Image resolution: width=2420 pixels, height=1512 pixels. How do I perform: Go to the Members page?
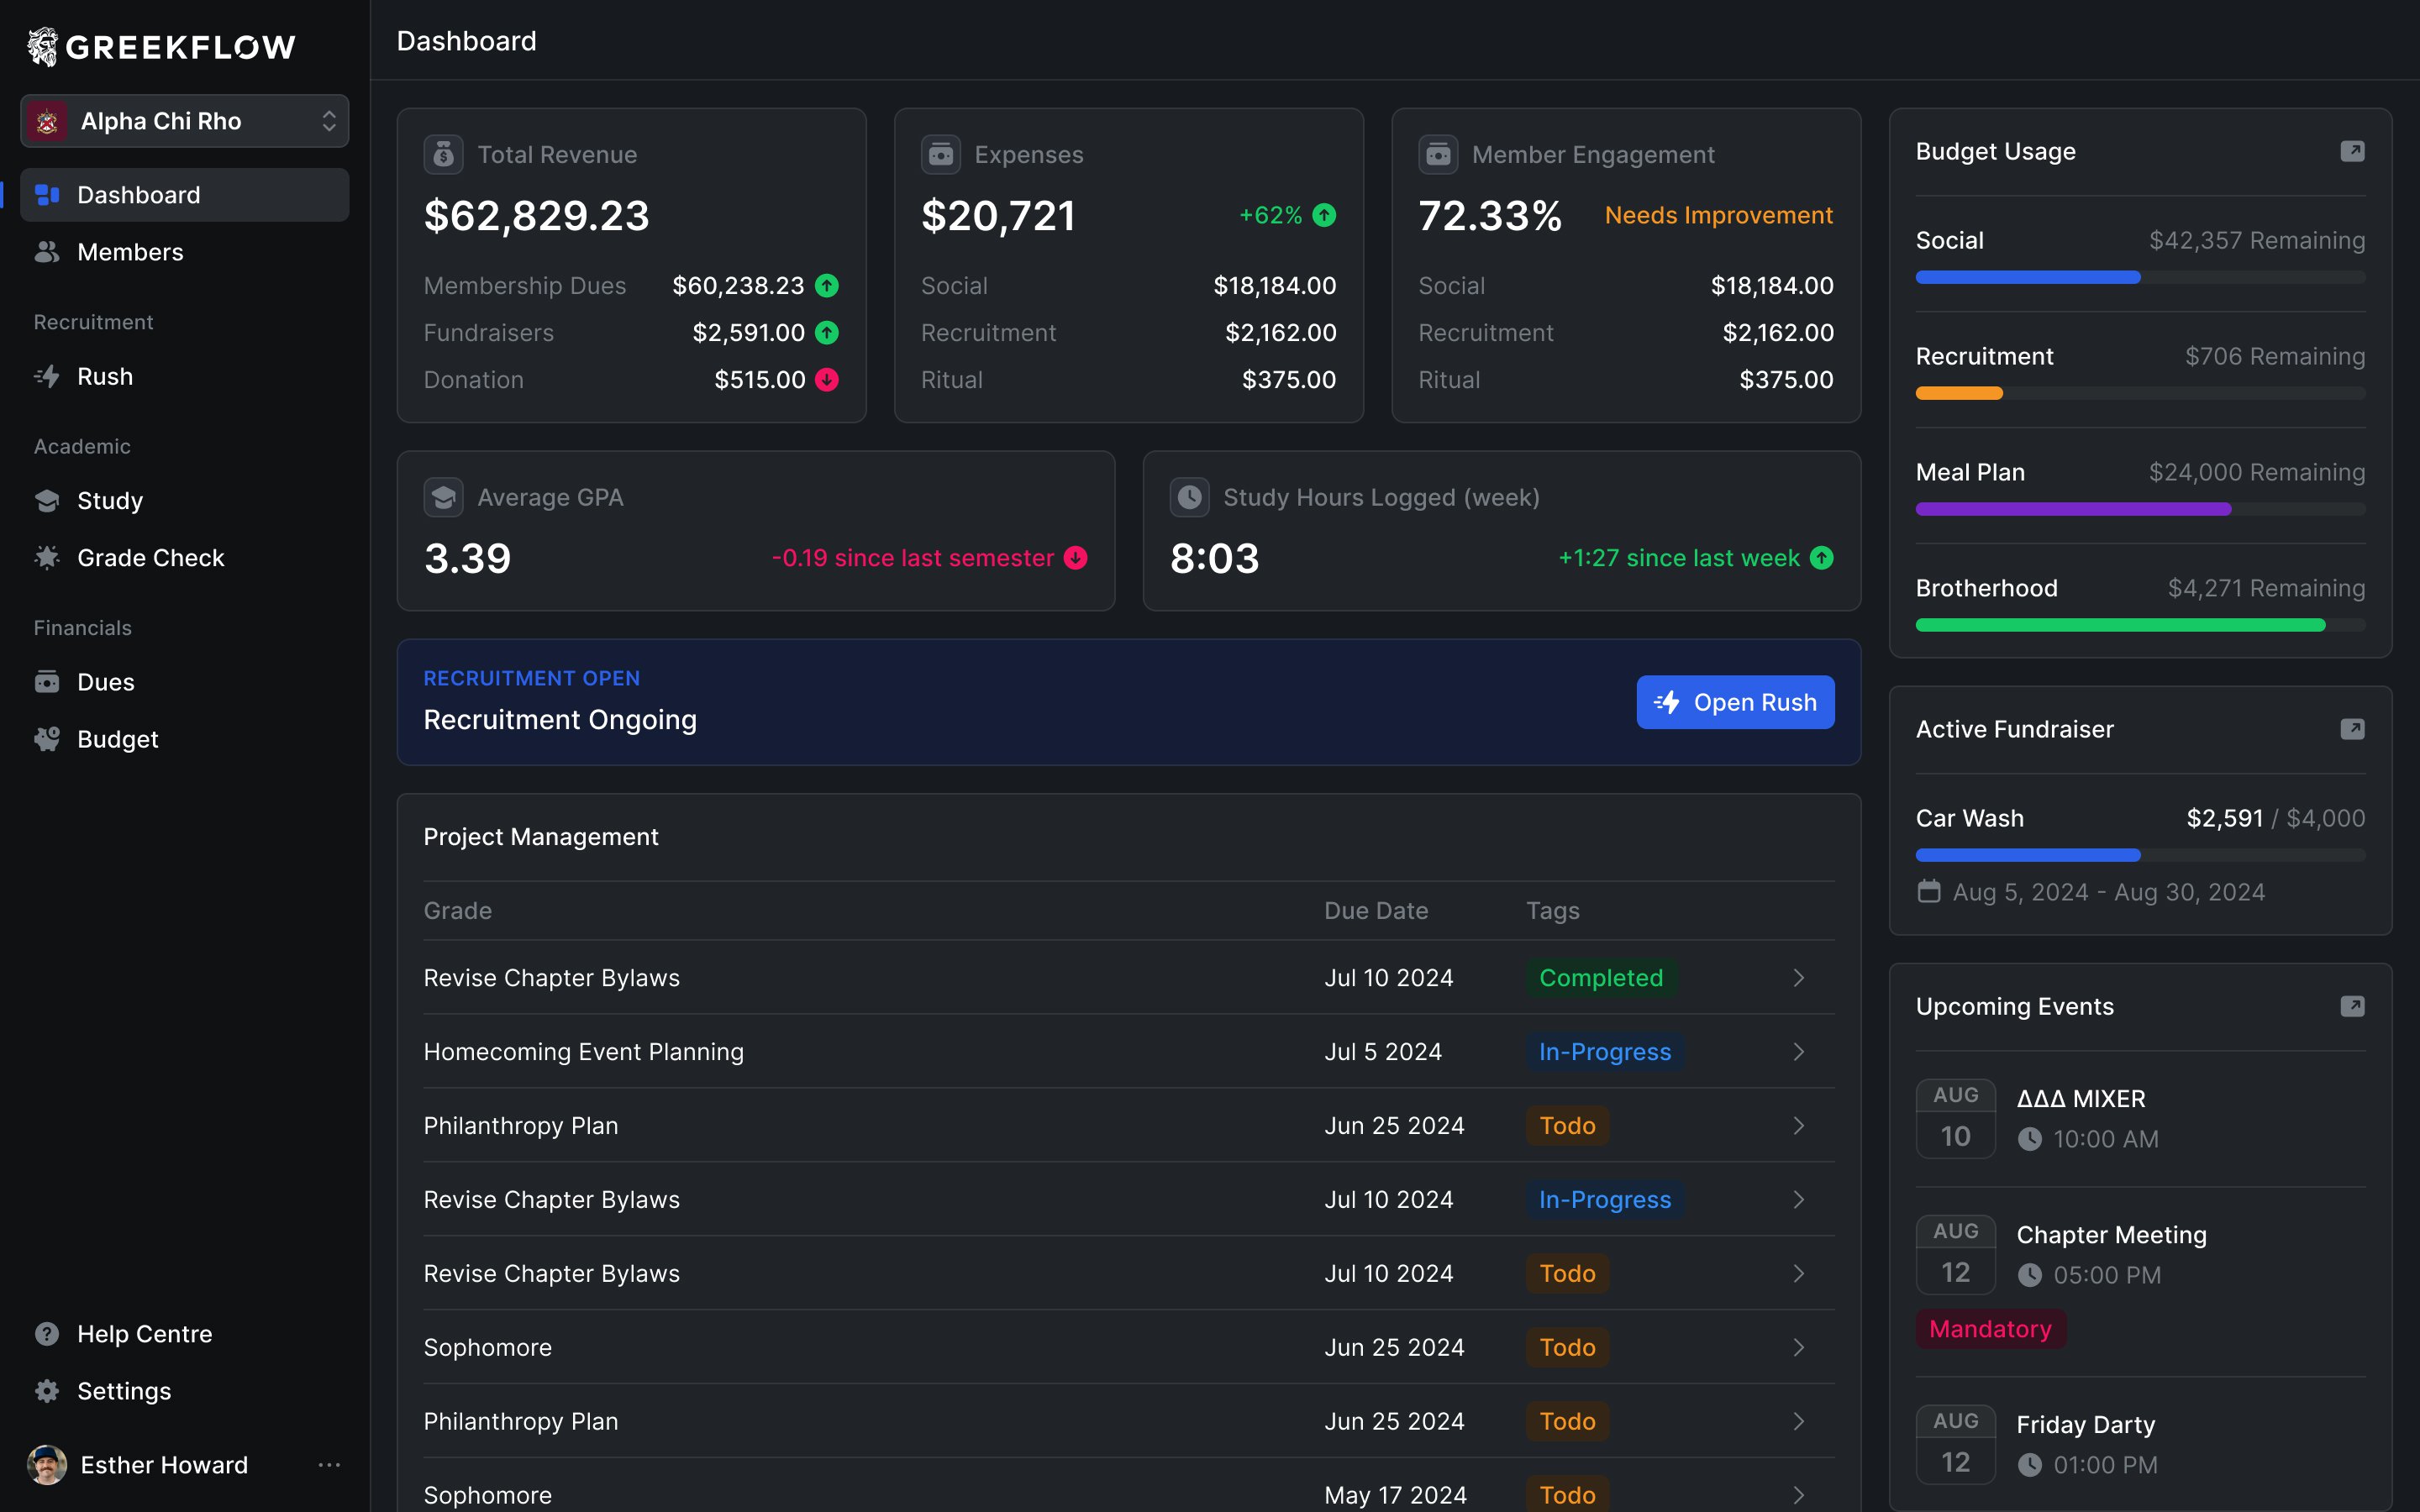pos(130,252)
